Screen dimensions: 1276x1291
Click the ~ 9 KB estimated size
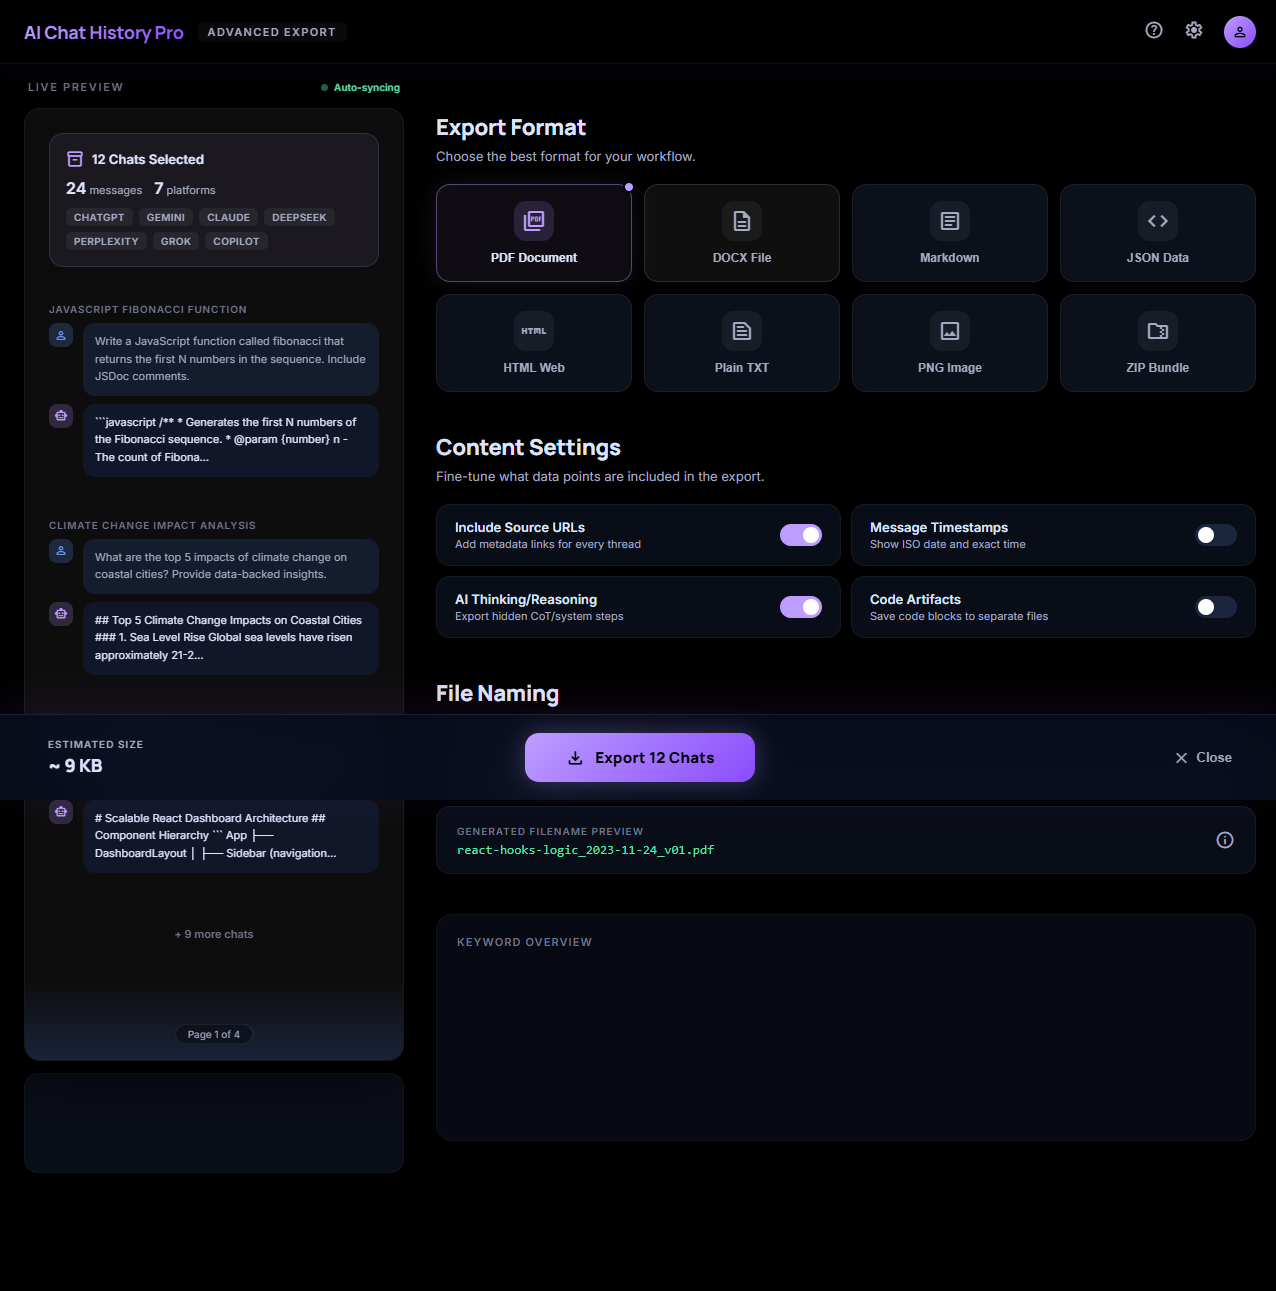(76, 766)
